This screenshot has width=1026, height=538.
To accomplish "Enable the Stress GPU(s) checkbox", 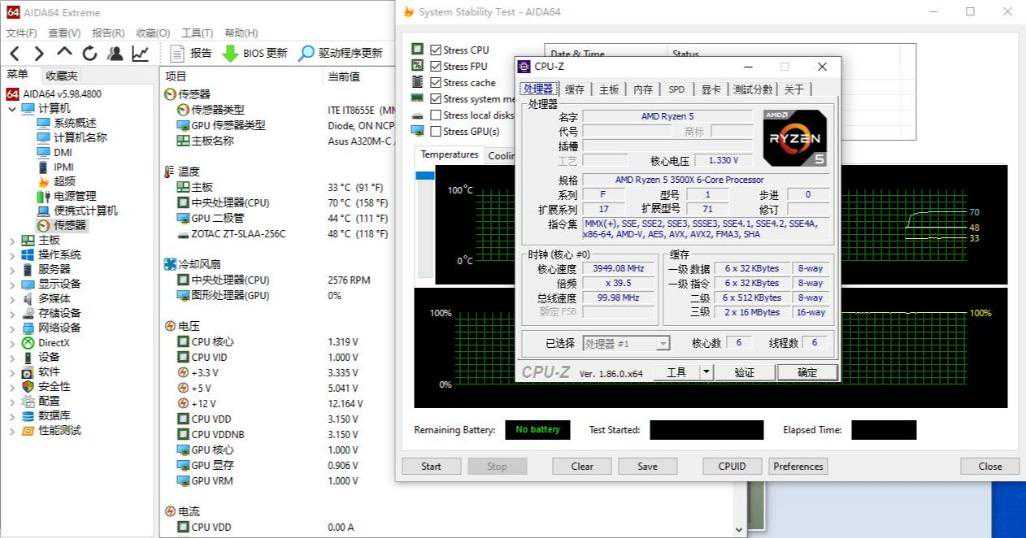I will 436,131.
